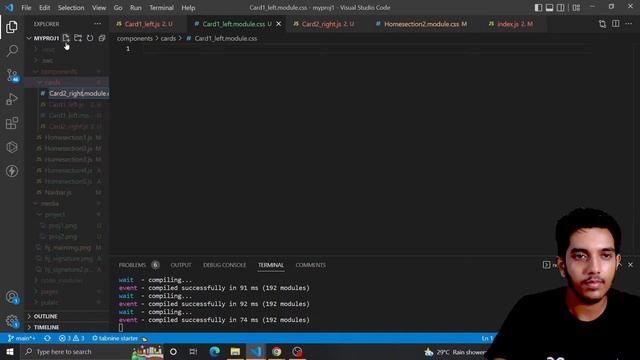This screenshot has width=640, height=360.
Task: Click the Synchronize Changes status icon
Action: [47, 338]
